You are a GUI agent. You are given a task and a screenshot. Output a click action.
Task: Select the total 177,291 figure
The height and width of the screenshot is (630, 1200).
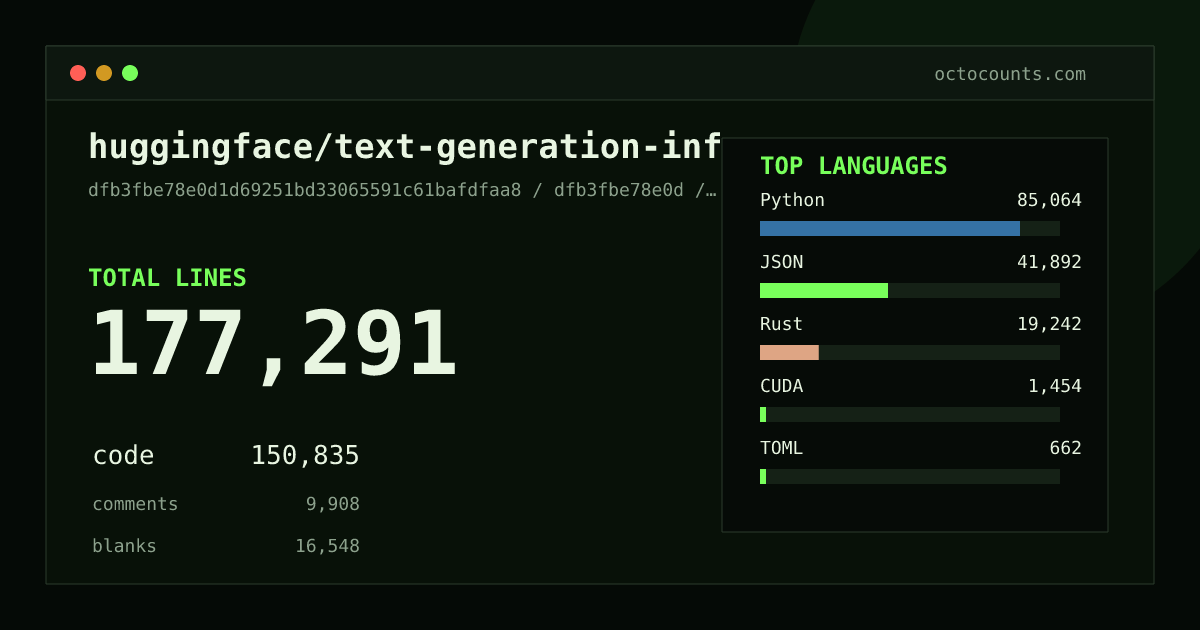click(274, 345)
